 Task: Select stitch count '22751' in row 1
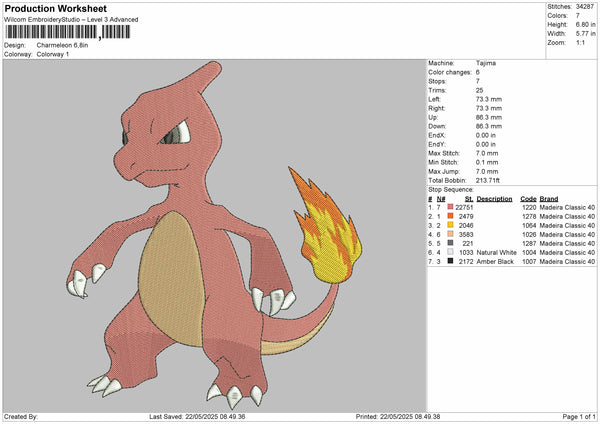click(464, 207)
